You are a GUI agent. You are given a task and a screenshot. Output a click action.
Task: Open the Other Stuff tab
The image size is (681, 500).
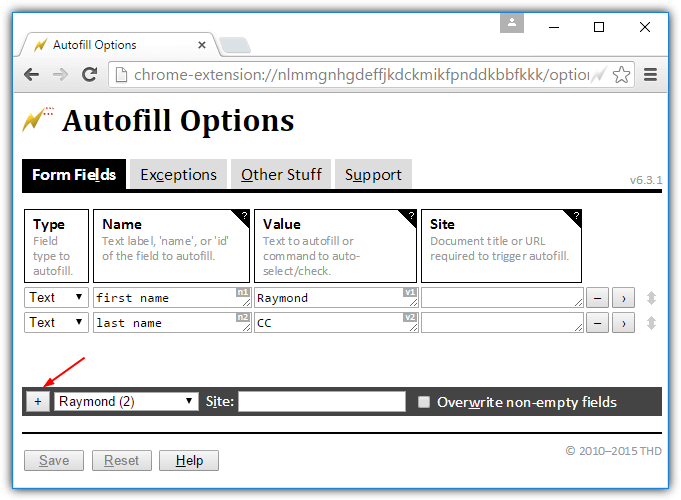[281, 175]
